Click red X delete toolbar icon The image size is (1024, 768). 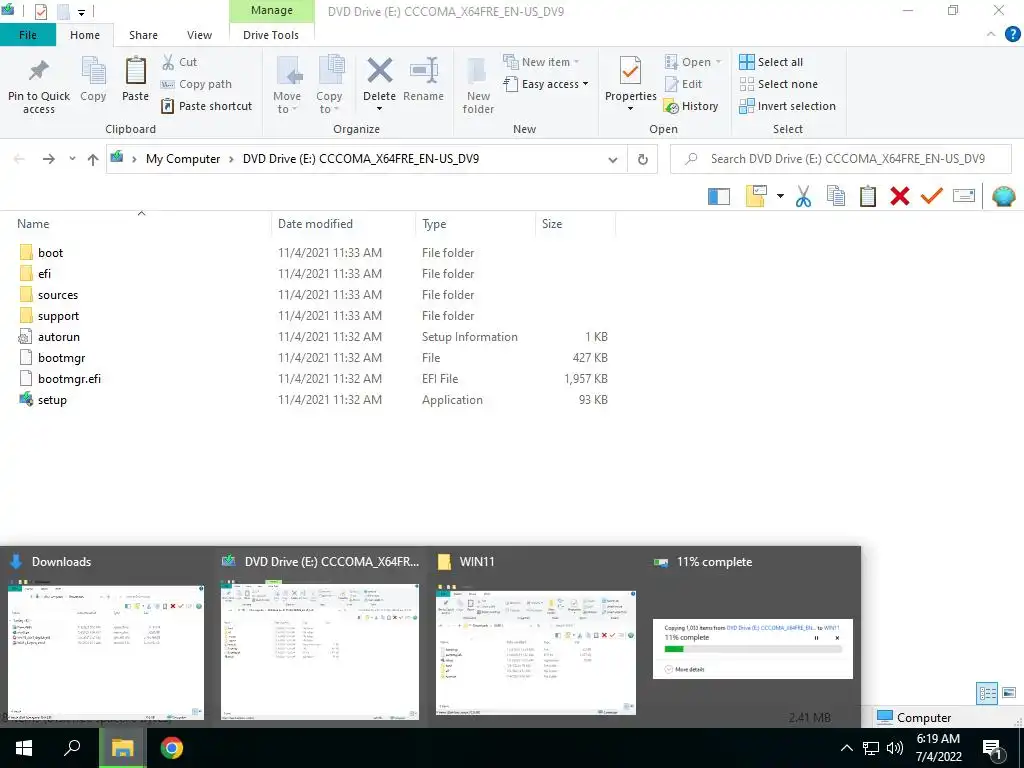coord(900,196)
